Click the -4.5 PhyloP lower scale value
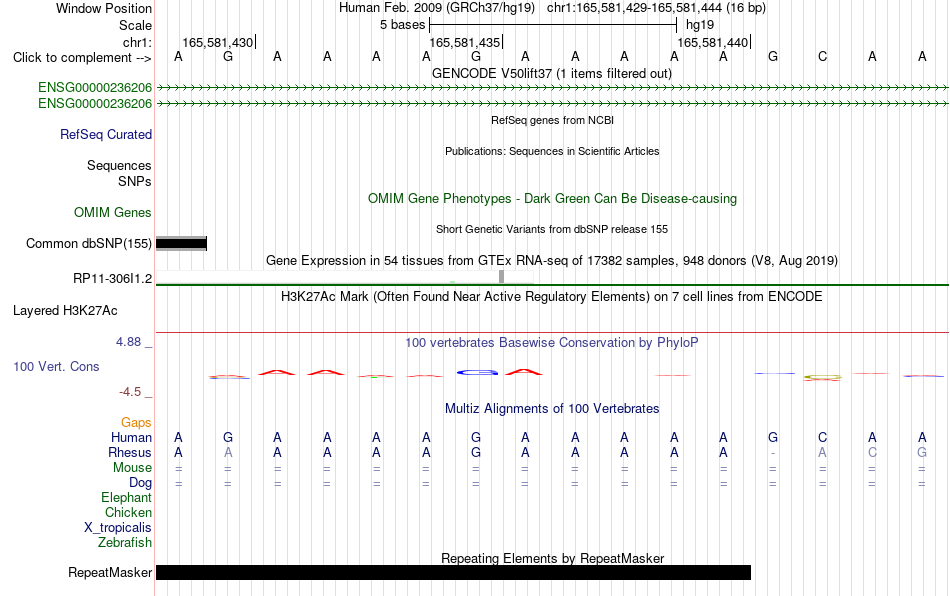Image resolution: width=950 pixels, height=596 pixels. coord(130,392)
